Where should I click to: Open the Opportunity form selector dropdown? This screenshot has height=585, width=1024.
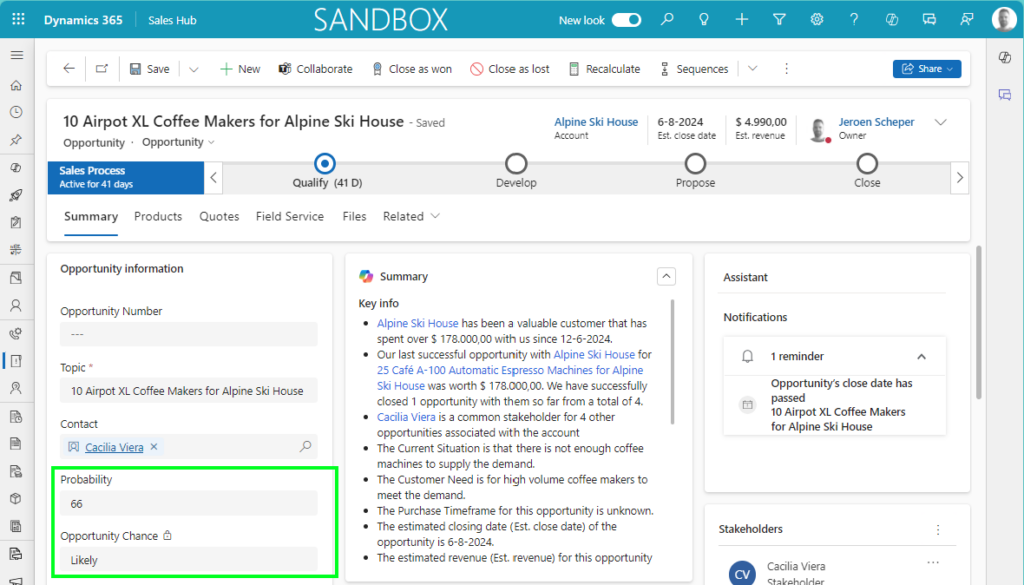pos(178,142)
